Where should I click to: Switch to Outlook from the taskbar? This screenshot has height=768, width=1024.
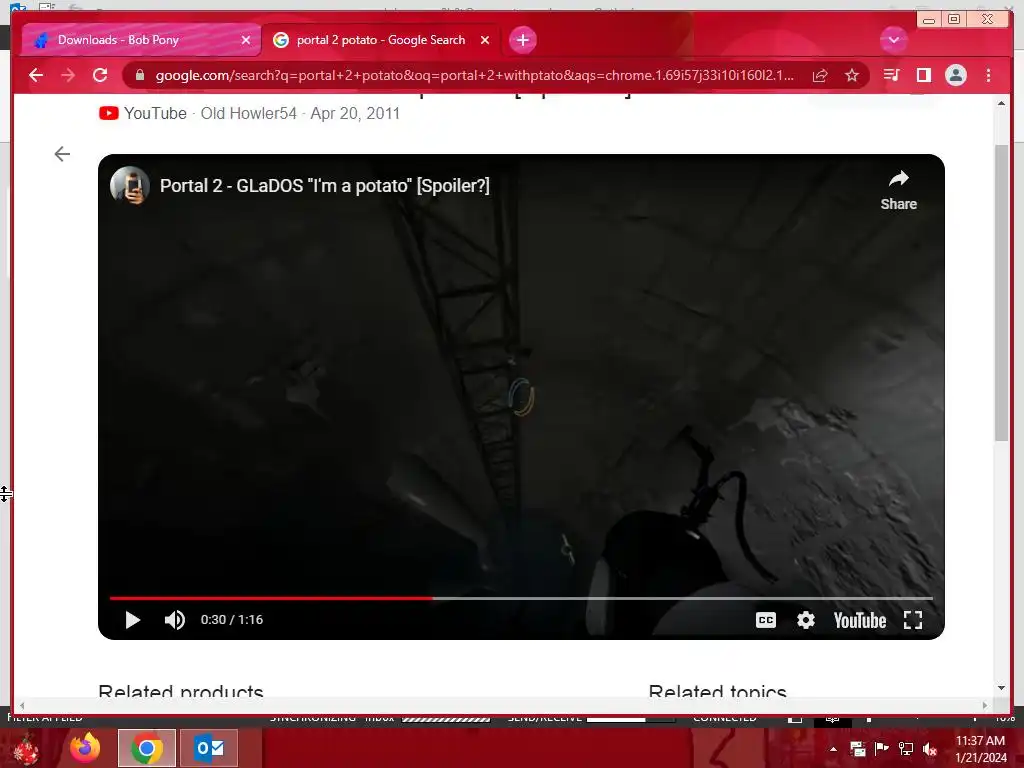pyautogui.click(x=209, y=748)
